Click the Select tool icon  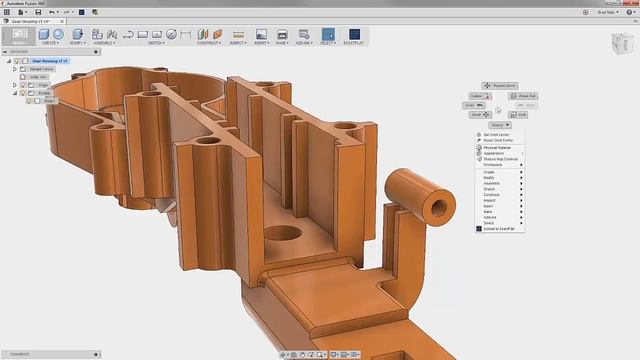[328, 34]
